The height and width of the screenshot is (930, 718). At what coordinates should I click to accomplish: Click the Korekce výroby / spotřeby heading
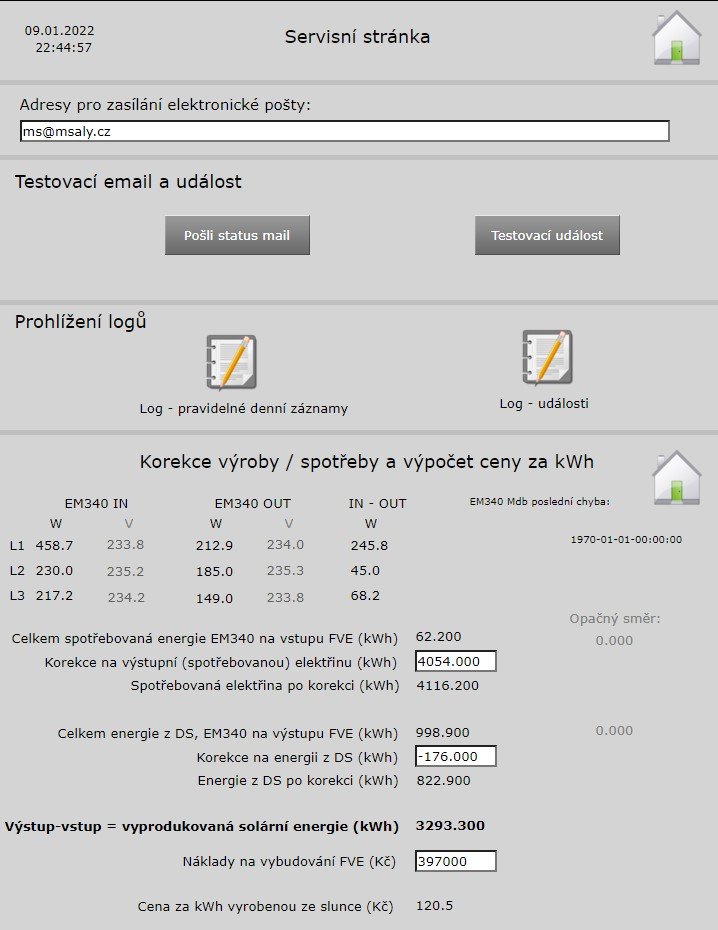point(366,462)
